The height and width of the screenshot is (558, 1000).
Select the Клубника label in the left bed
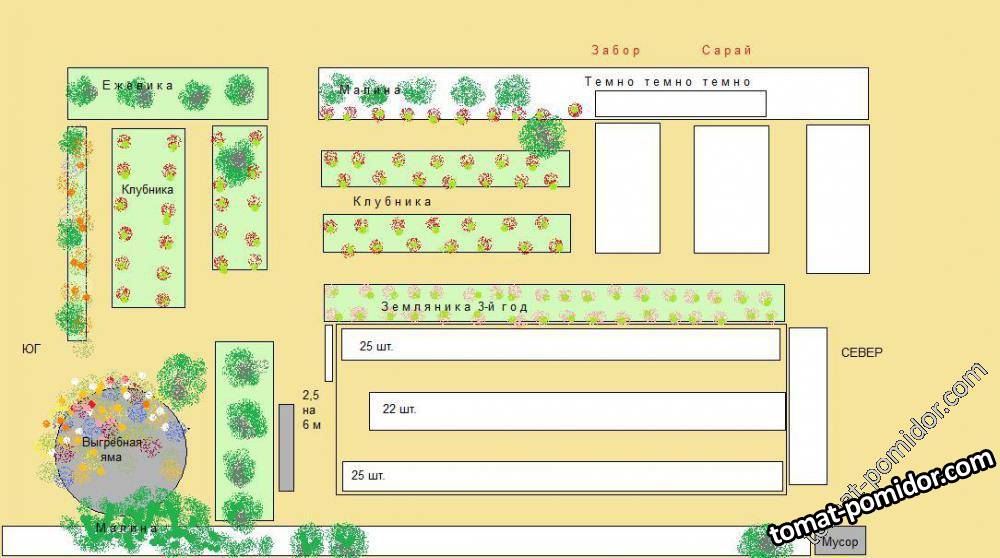tap(148, 189)
